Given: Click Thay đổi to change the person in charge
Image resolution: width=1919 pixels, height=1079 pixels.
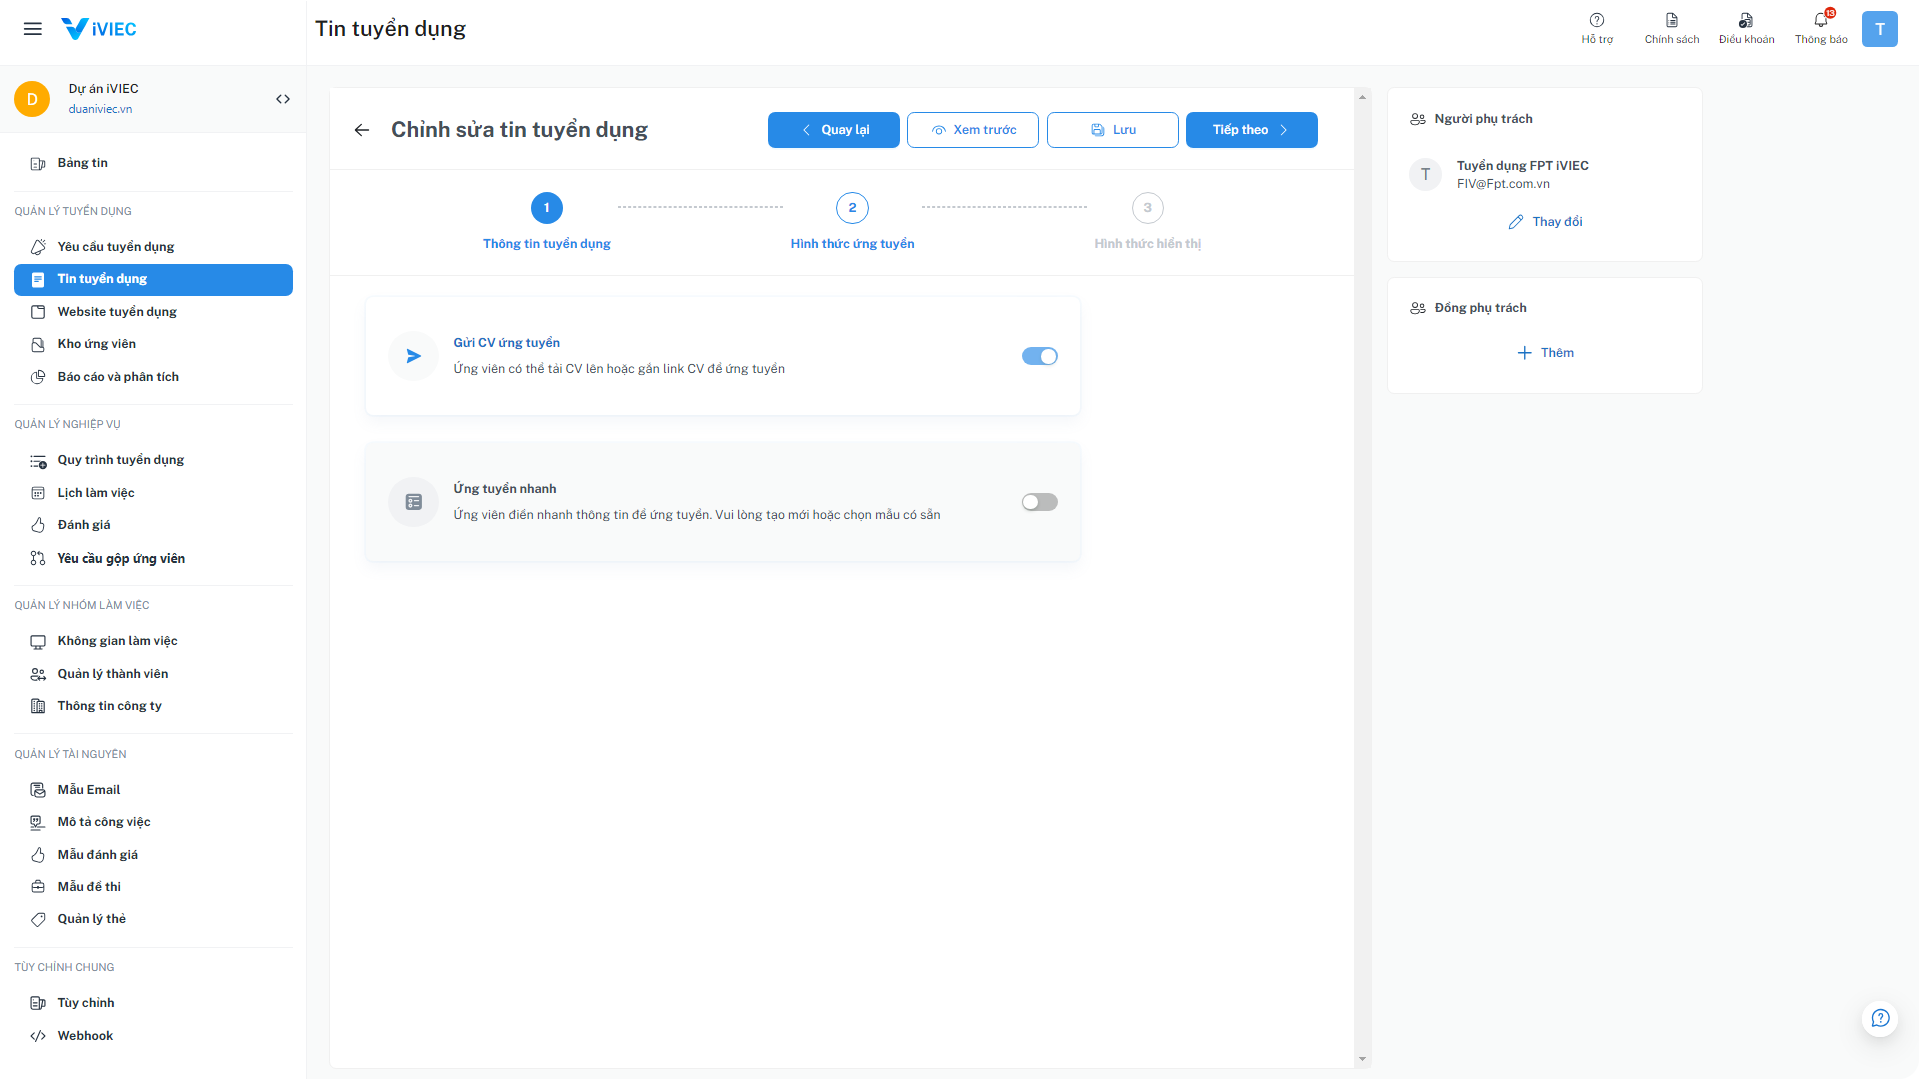Looking at the screenshot, I should click(1545, 222).
